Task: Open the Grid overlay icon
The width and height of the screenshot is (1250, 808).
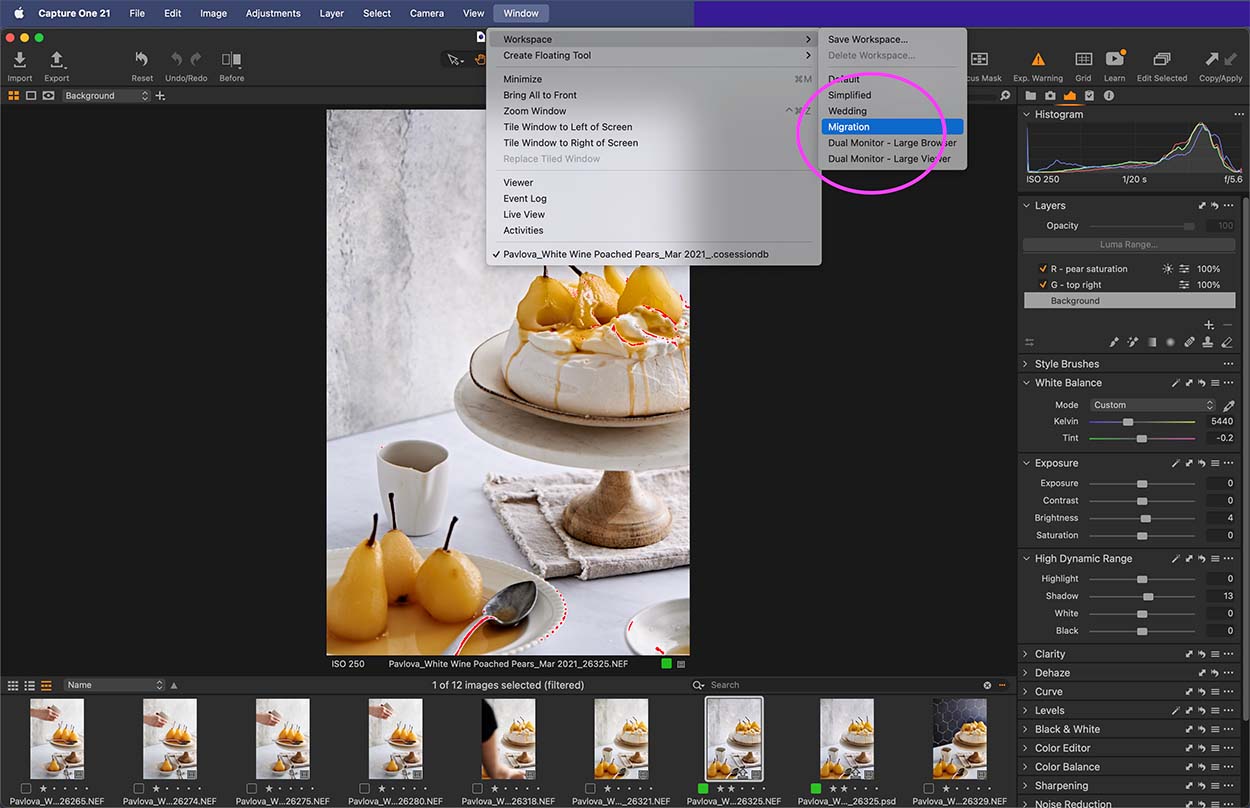Action: pyautogui.click(x=1083, y=60)
